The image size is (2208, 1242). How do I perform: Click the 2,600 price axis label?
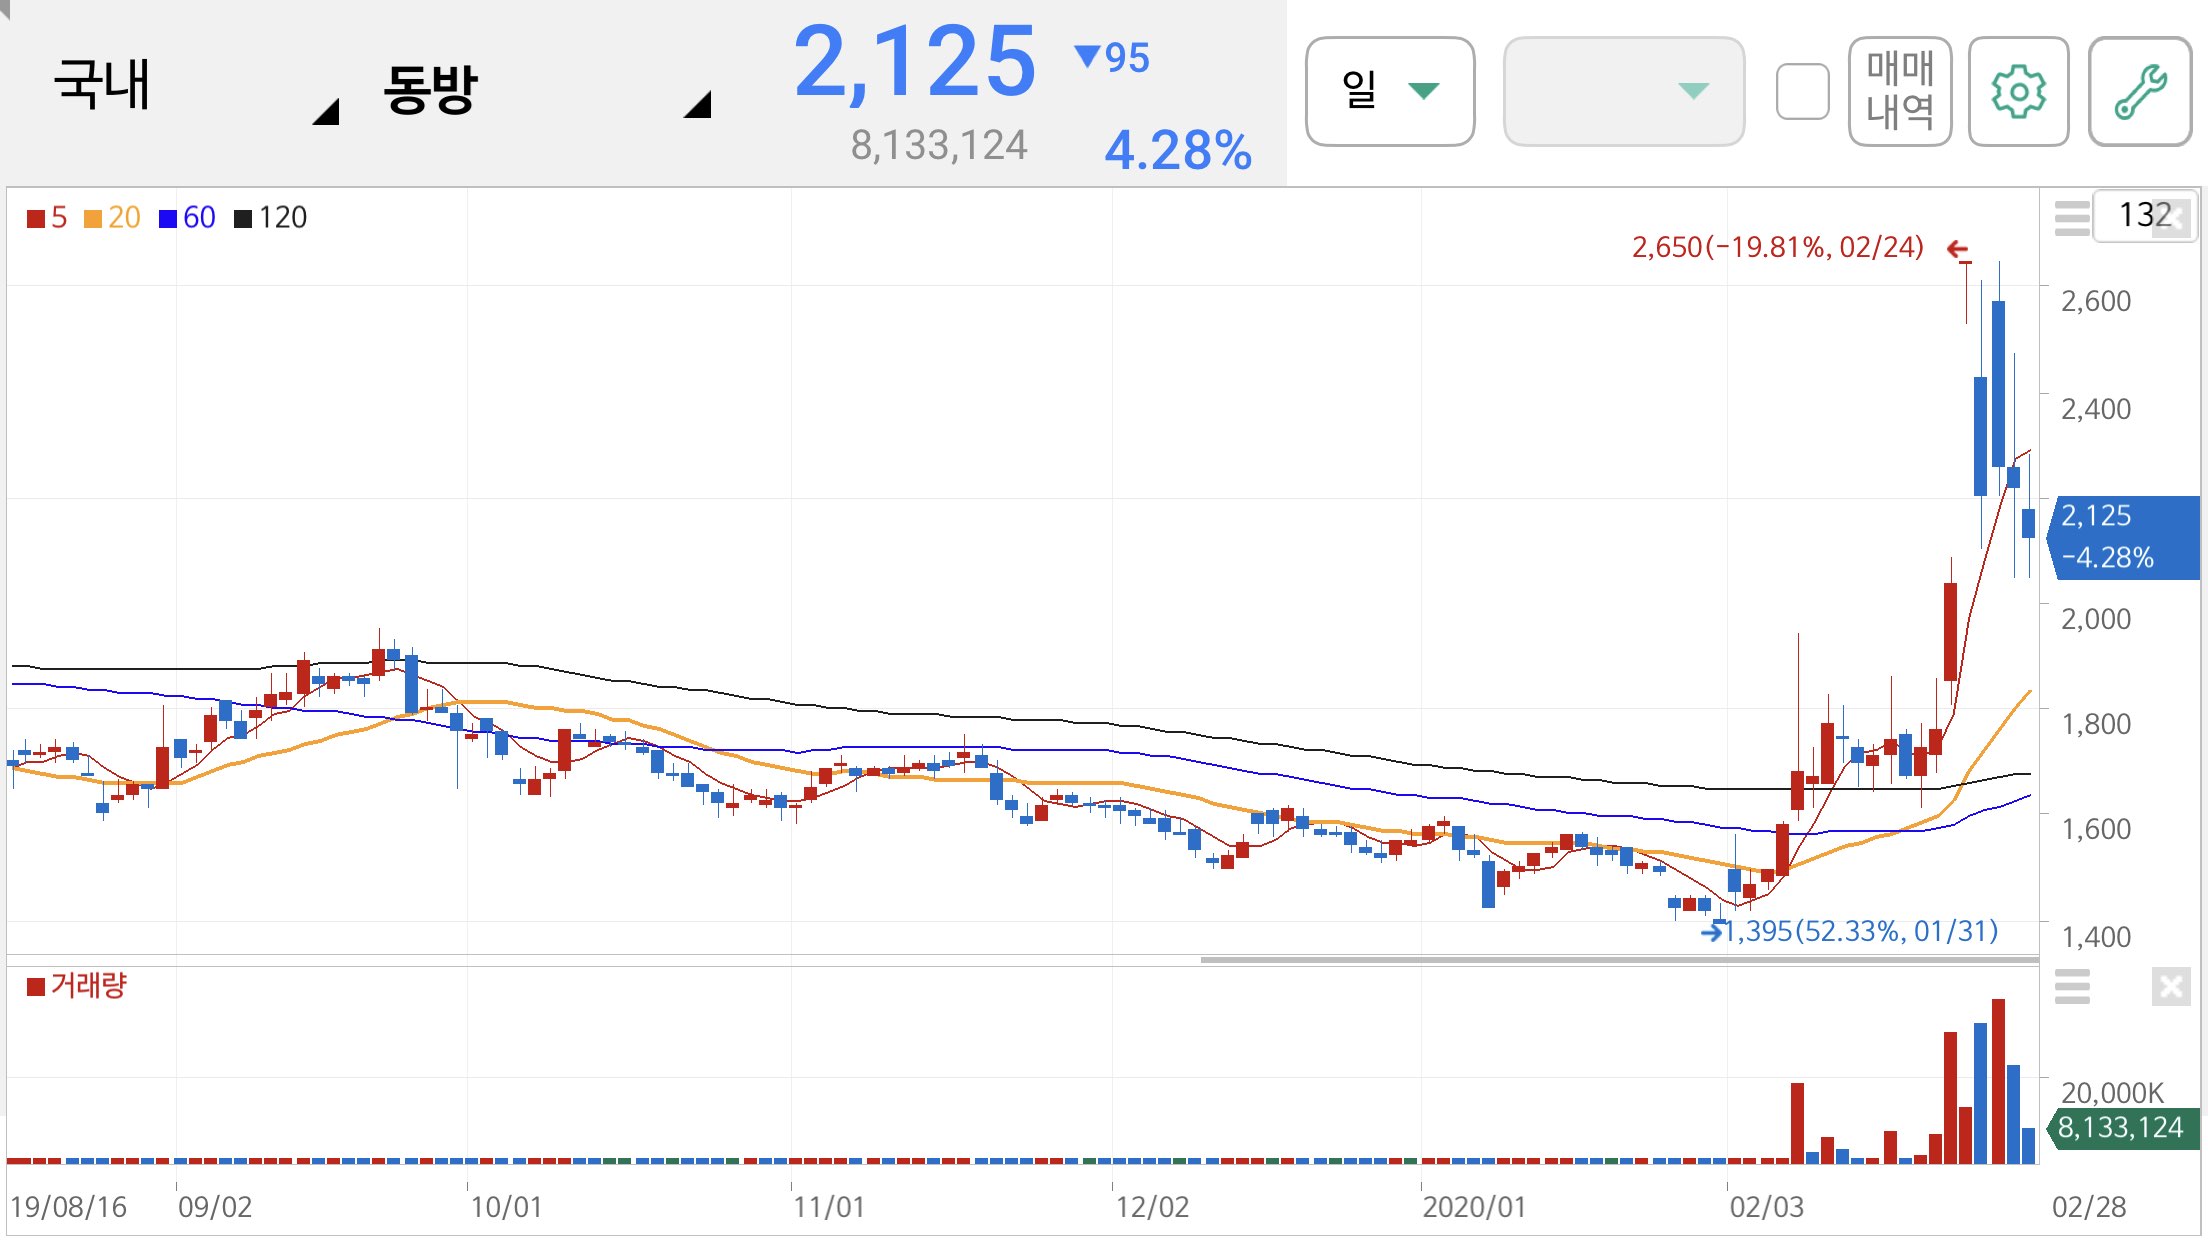[x=2096, y=301]
